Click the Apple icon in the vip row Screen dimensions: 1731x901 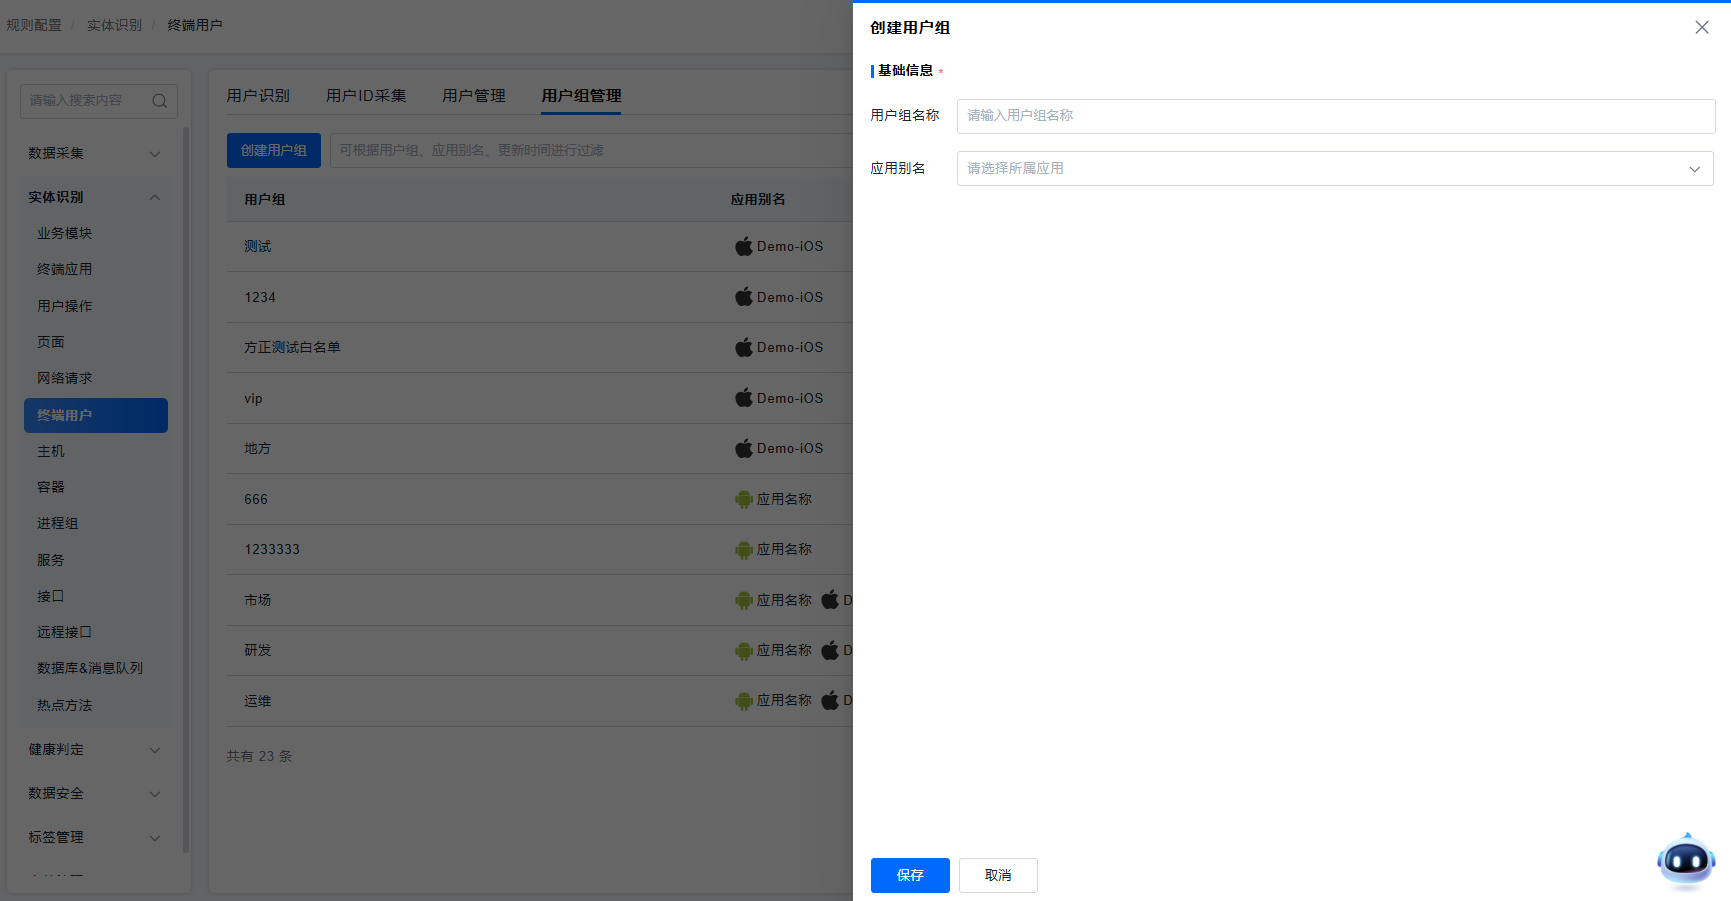[743, 398]
